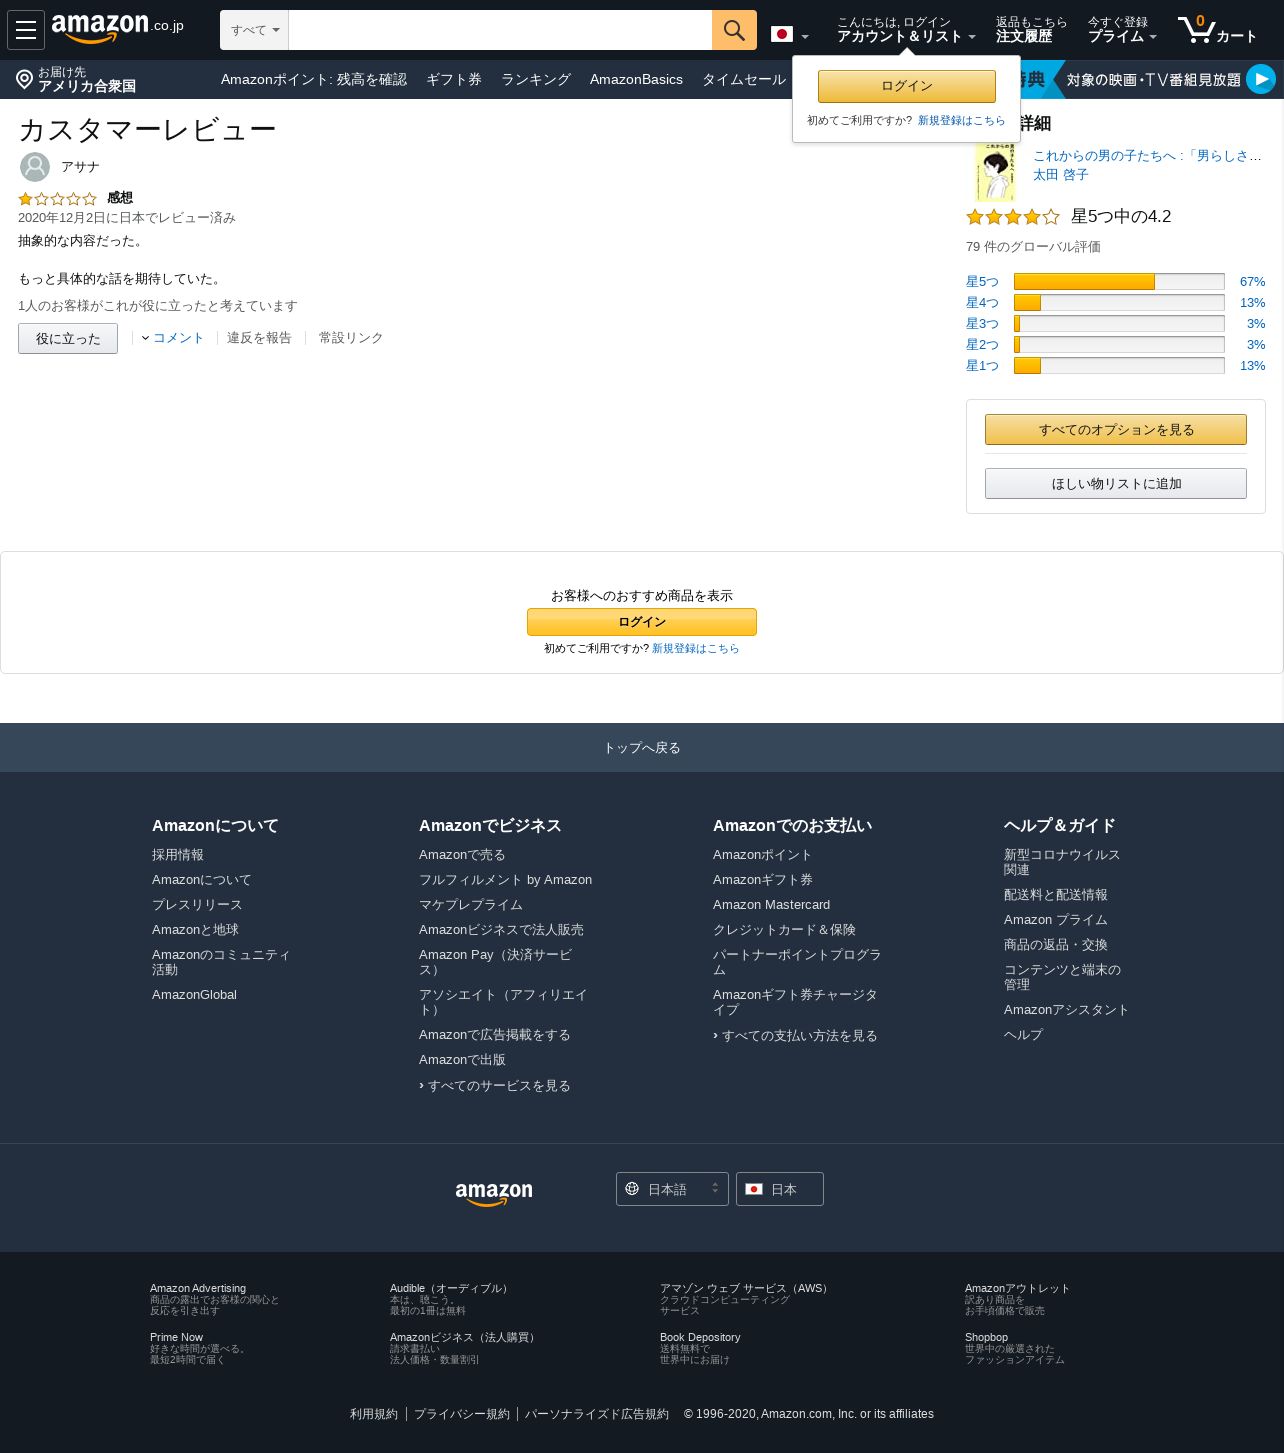The image size is (1284, 1453).
Task: Open すべてのサービスを見る footer link
Action: pyautogui.click(x=495, y=1086)
